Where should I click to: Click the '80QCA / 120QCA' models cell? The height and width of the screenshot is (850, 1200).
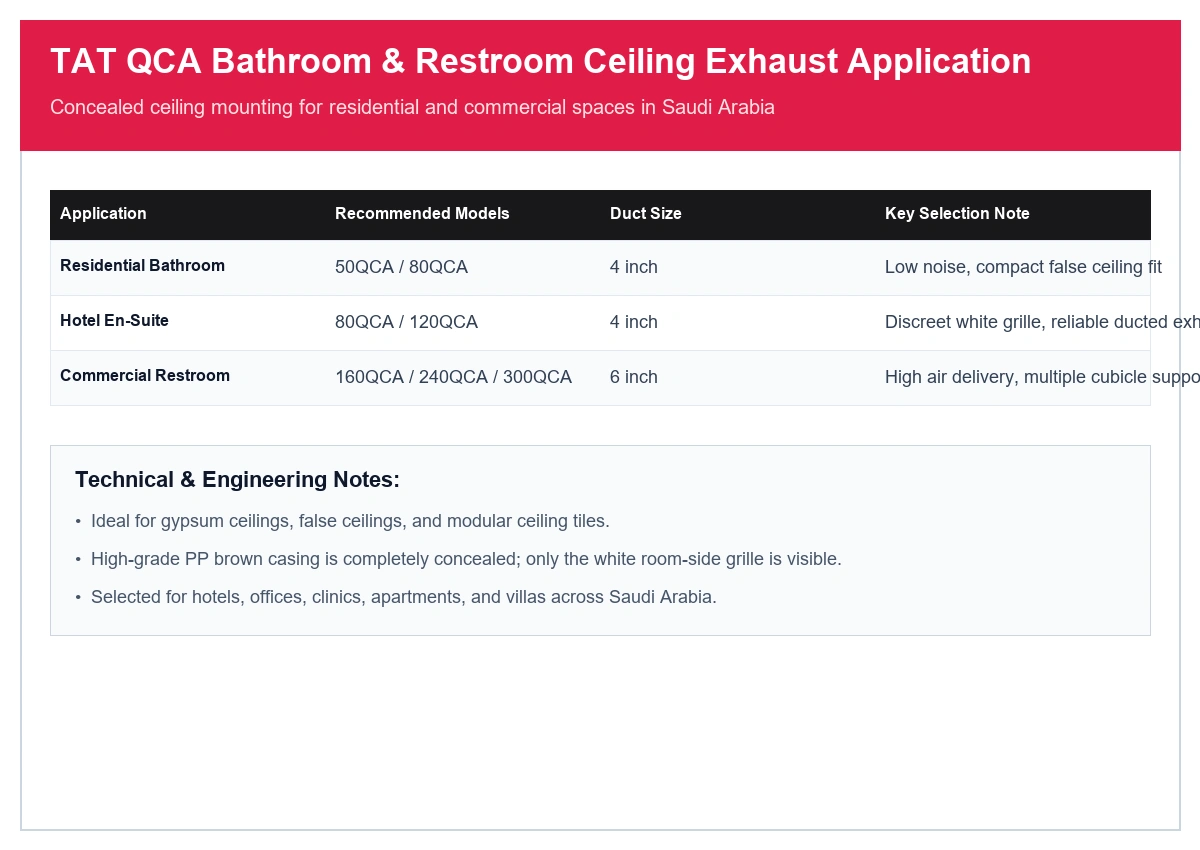[x=406, y=322]
